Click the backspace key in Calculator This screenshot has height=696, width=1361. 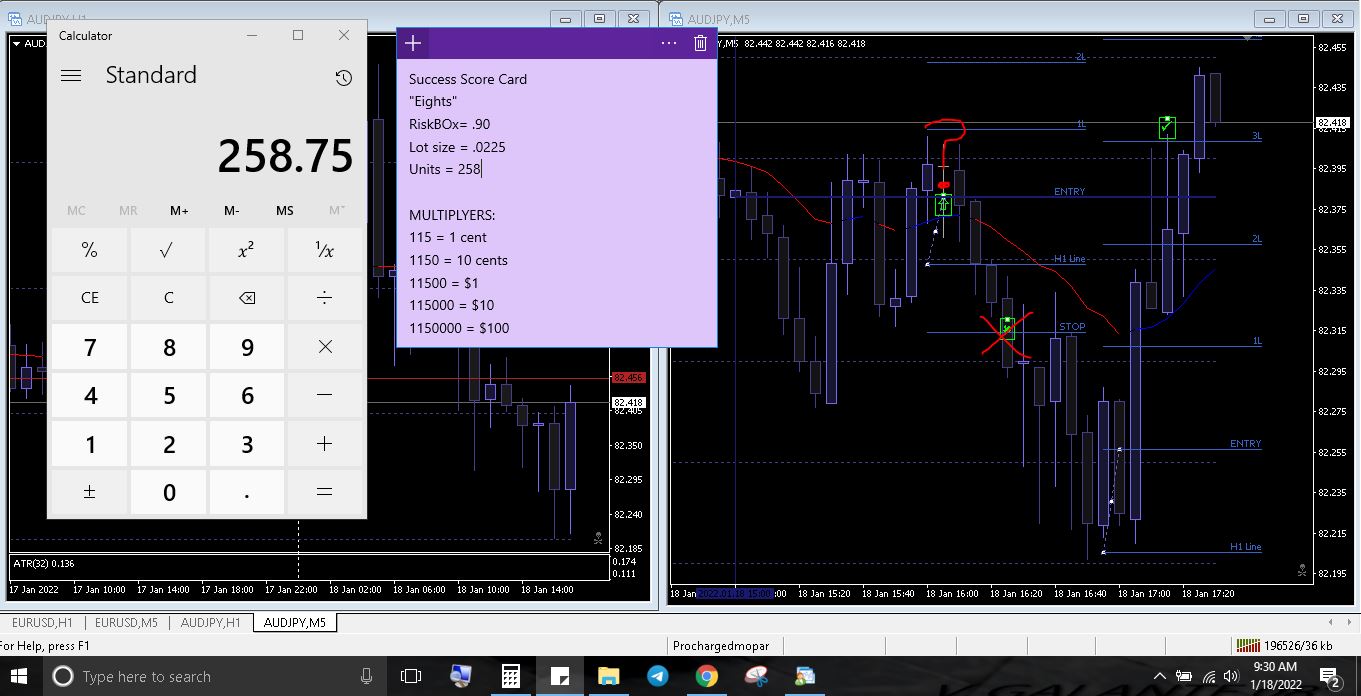(246, 298)
